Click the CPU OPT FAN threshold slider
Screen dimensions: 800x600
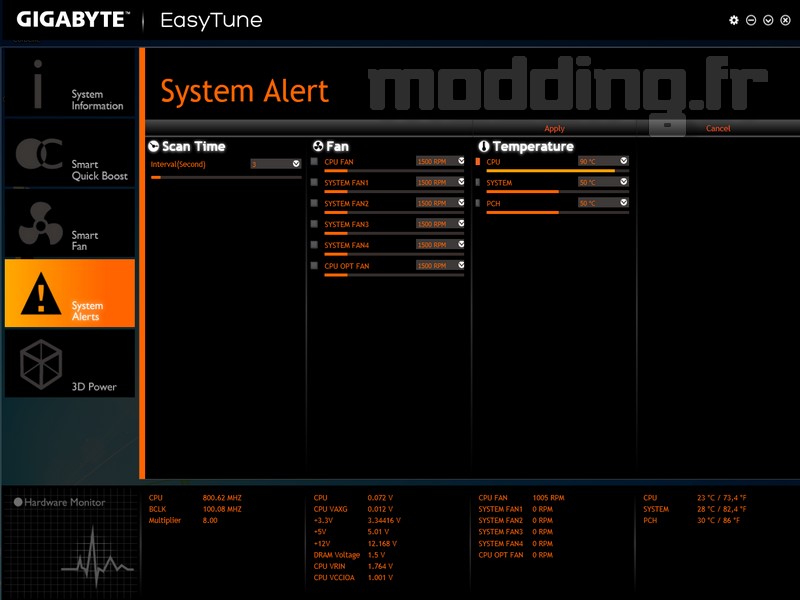point(394,275)
